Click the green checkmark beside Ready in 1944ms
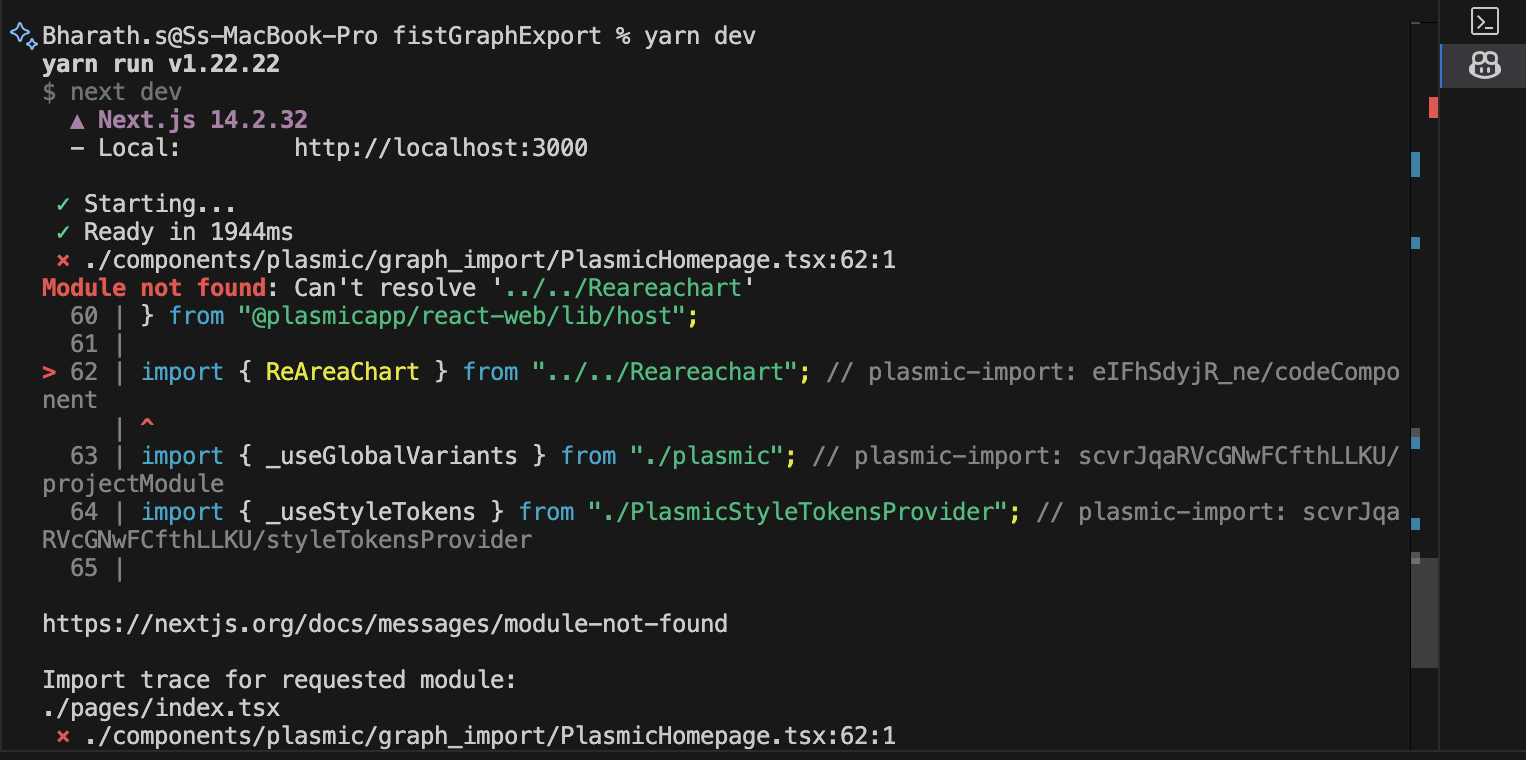 pyautogui.click(x=63, y=232)
